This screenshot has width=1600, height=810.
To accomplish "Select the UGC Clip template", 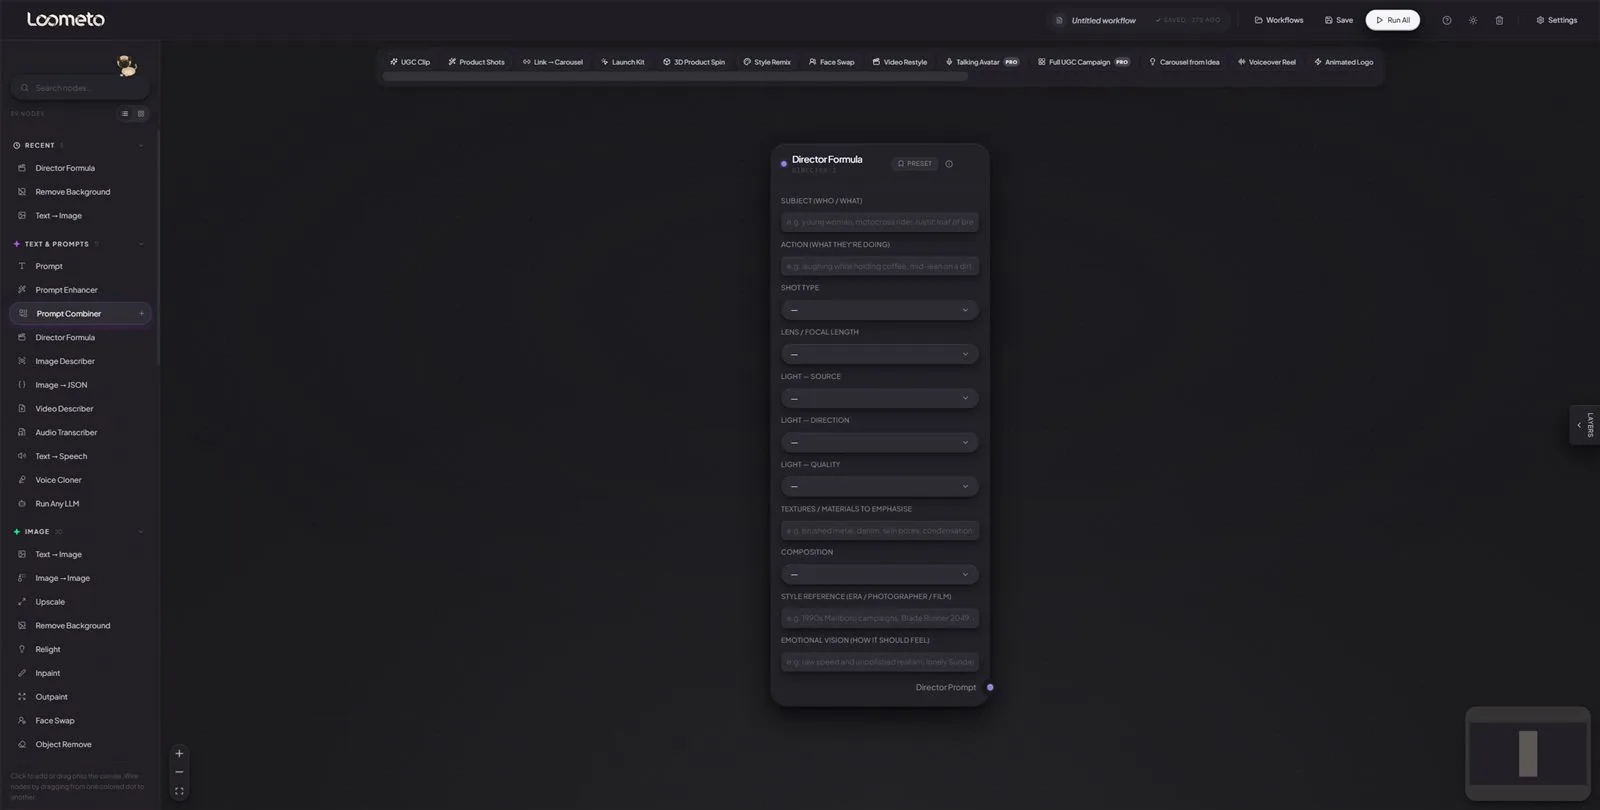I will (410, 62).
